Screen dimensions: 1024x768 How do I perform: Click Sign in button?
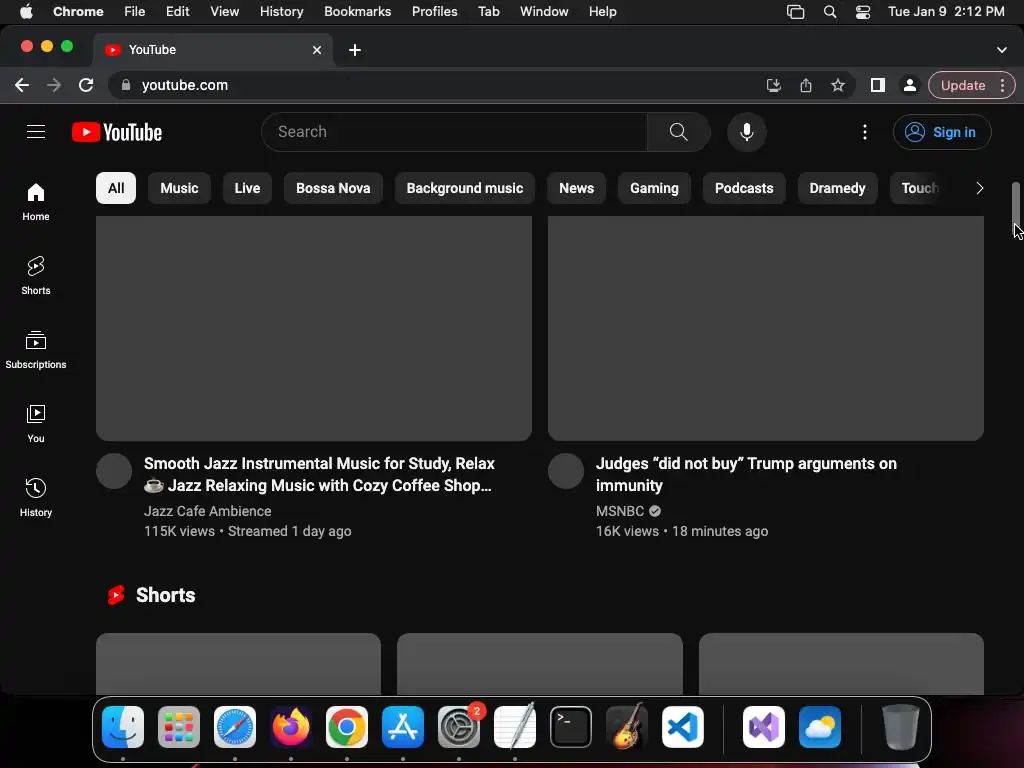coord(942,132)
